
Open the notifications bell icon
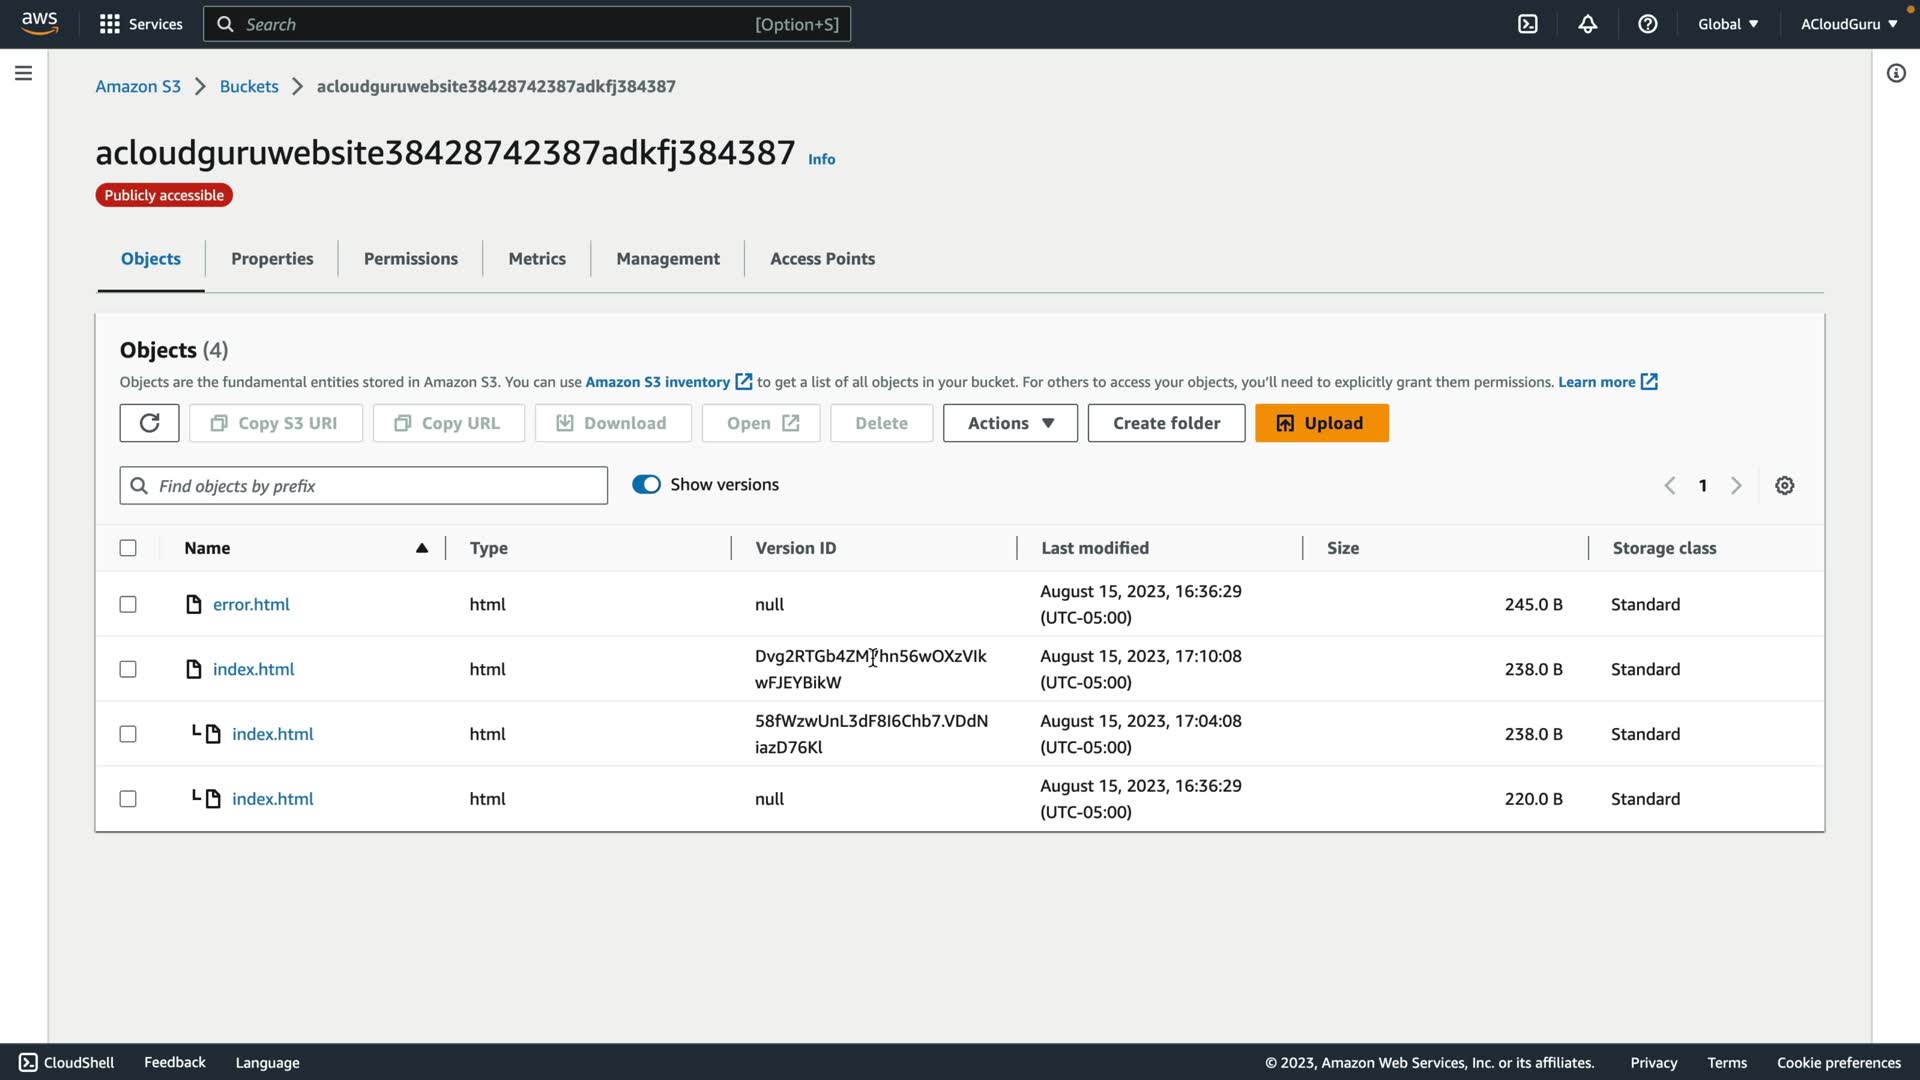click(1588, 24)
